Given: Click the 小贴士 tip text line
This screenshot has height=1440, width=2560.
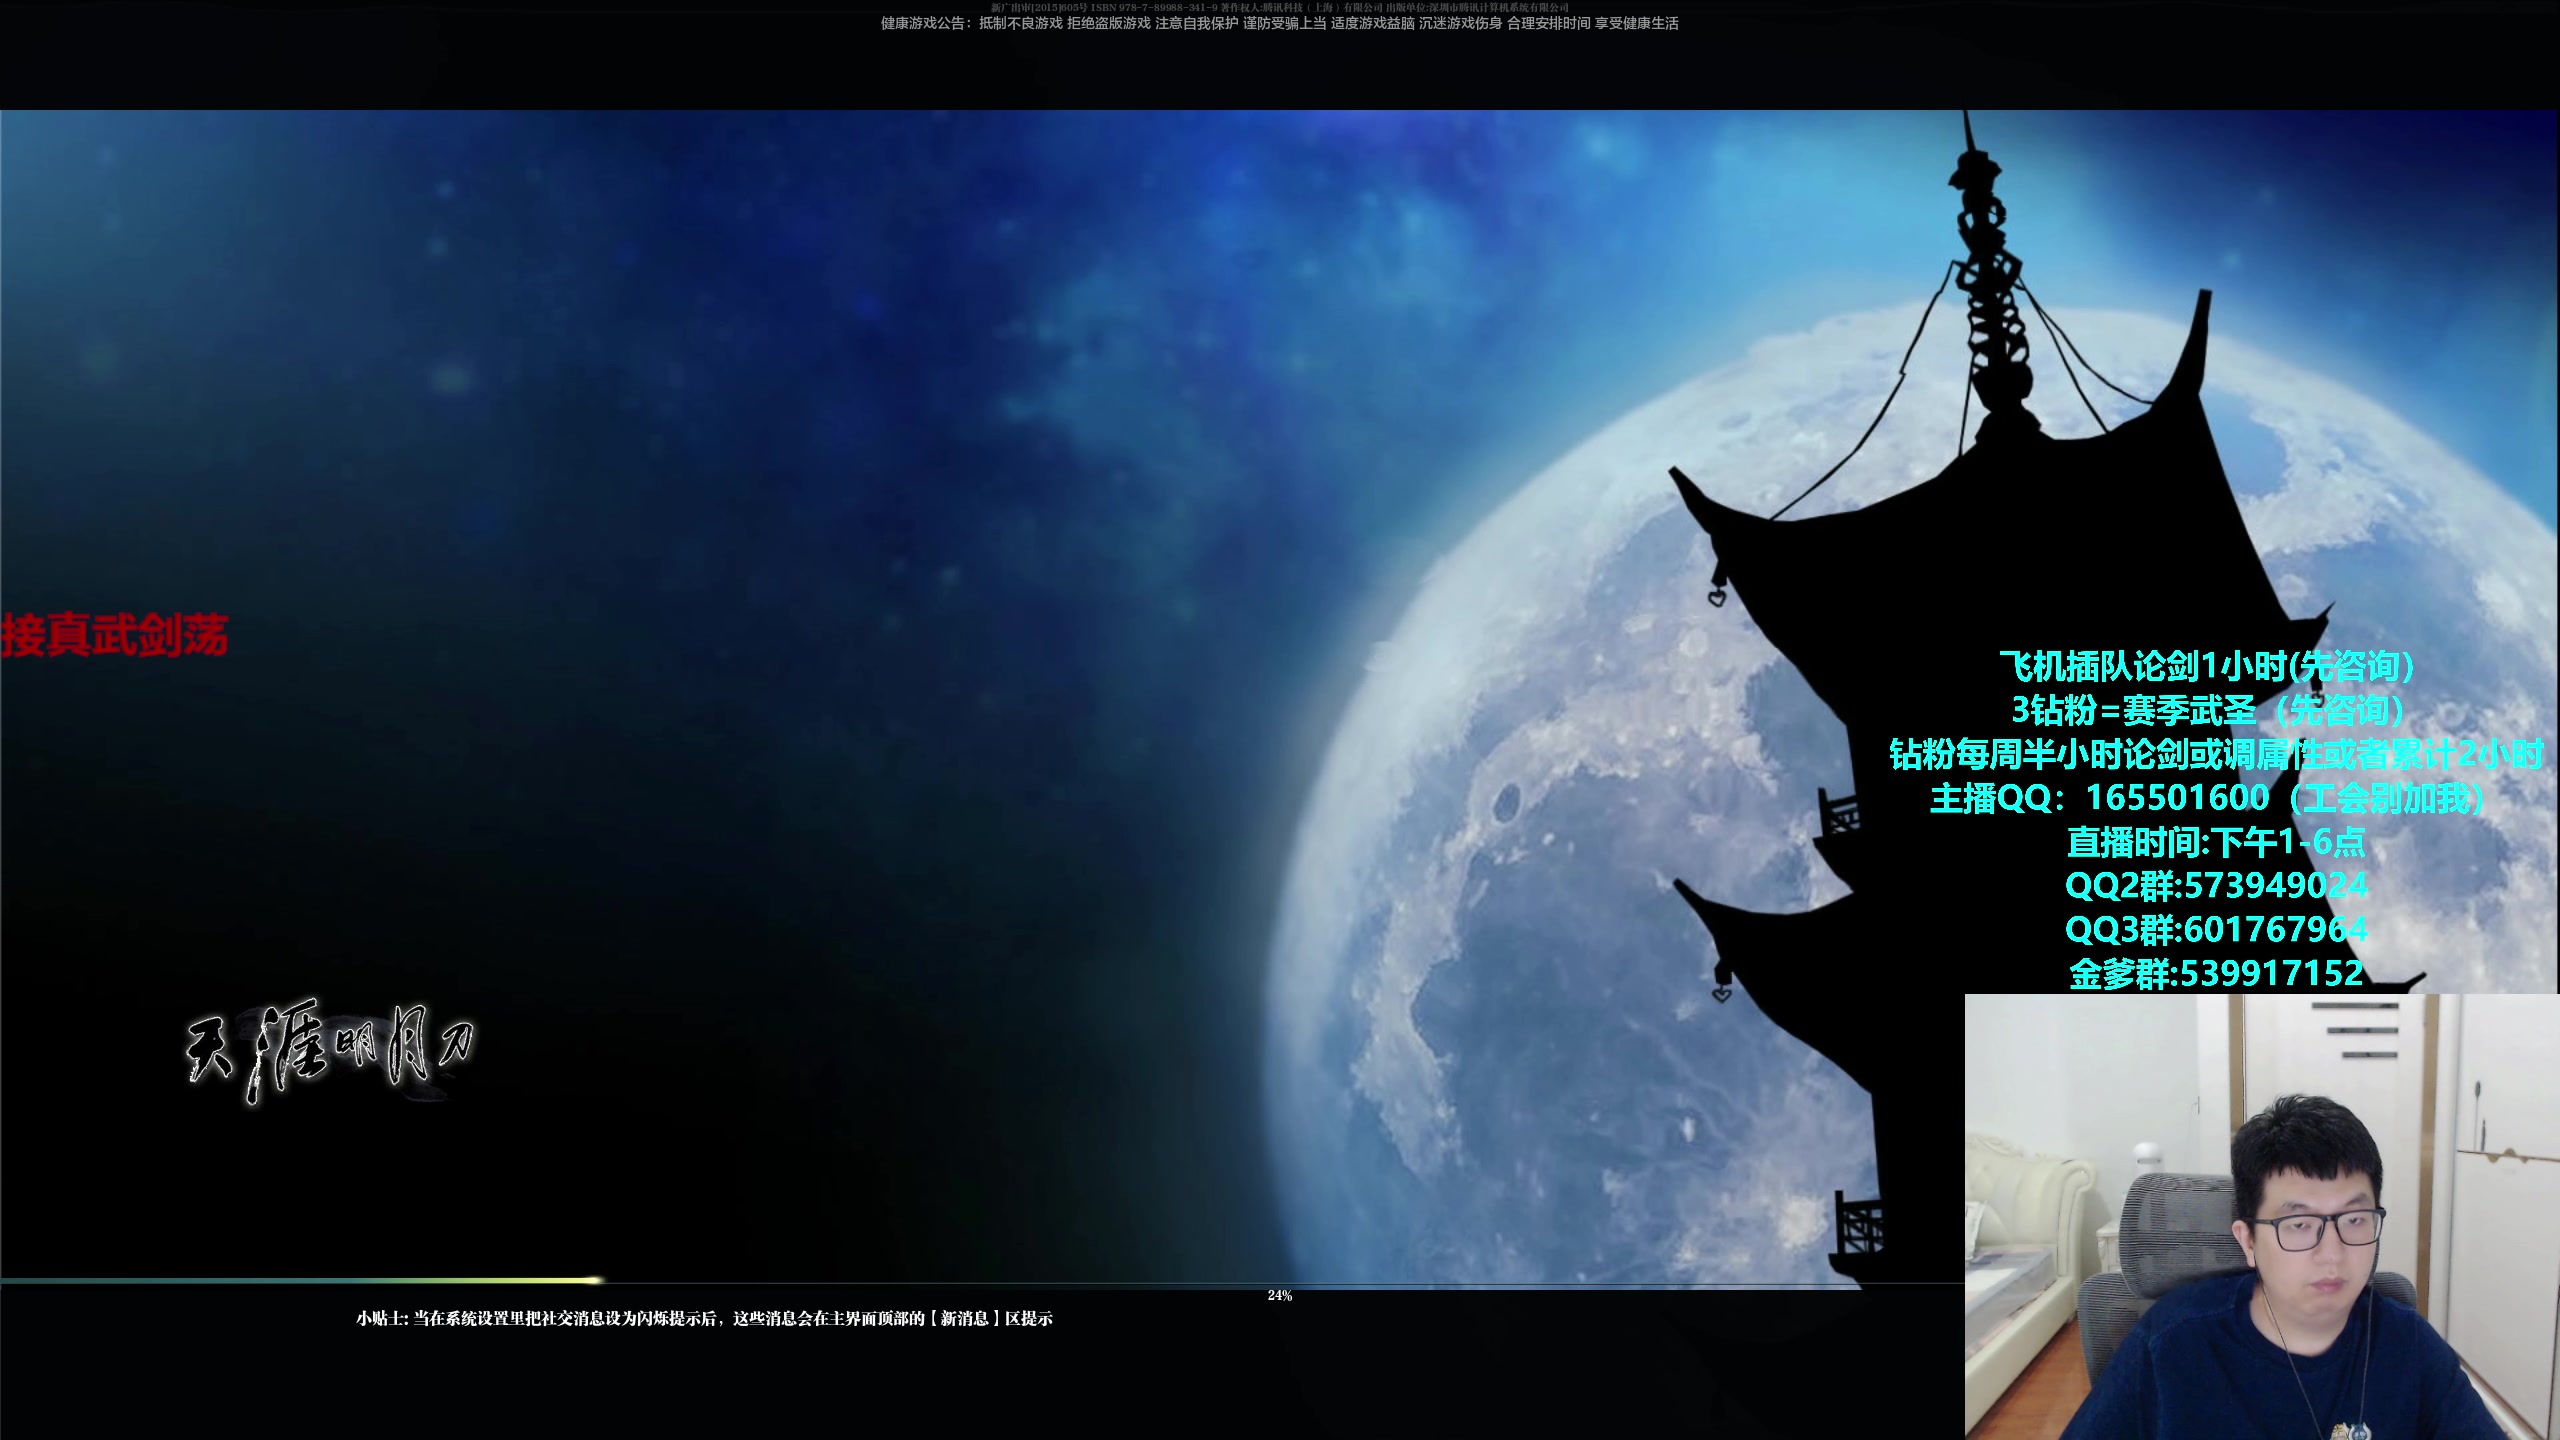Looking at the screenshot, I should [704, 1318].
